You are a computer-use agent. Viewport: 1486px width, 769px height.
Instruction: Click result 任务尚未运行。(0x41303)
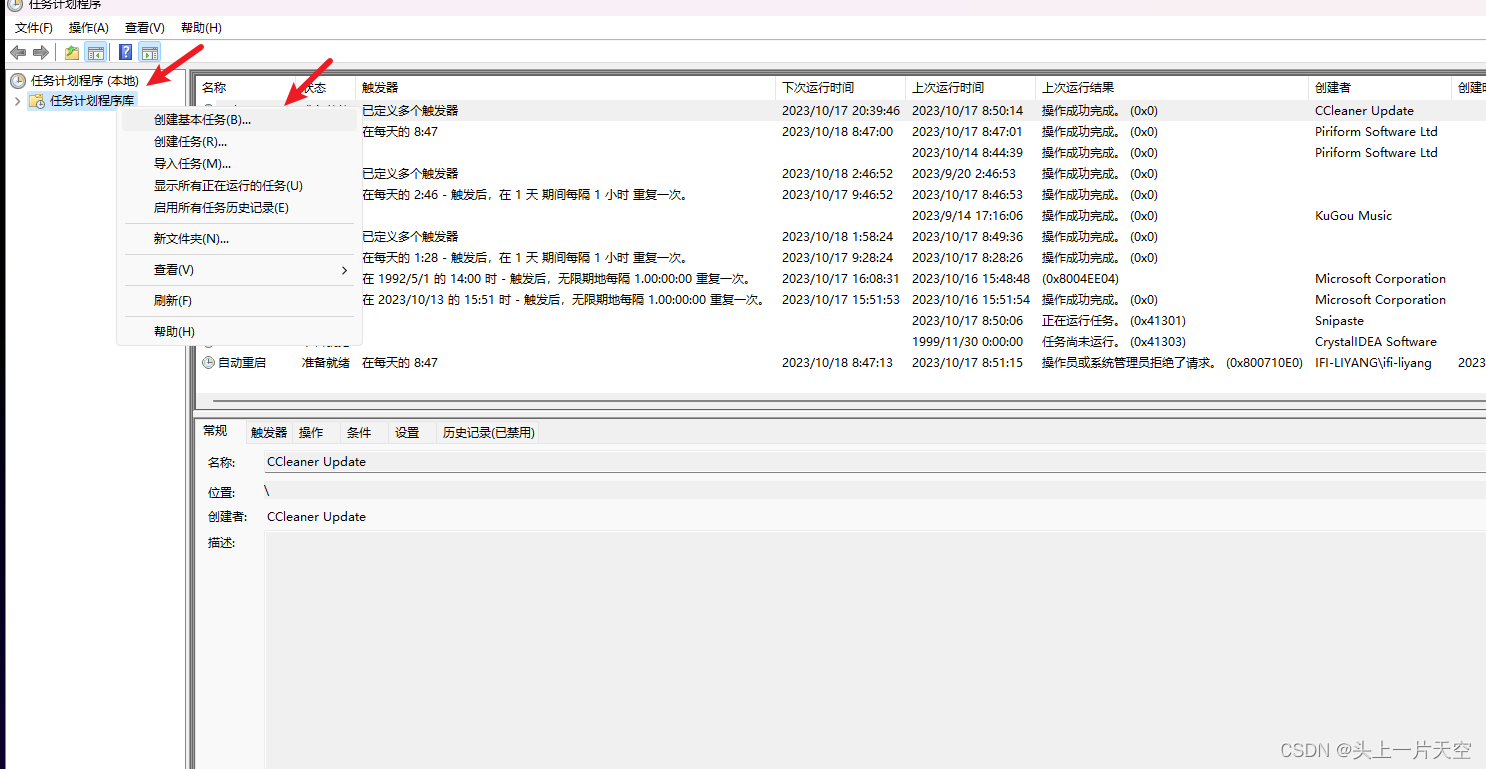1114,342
